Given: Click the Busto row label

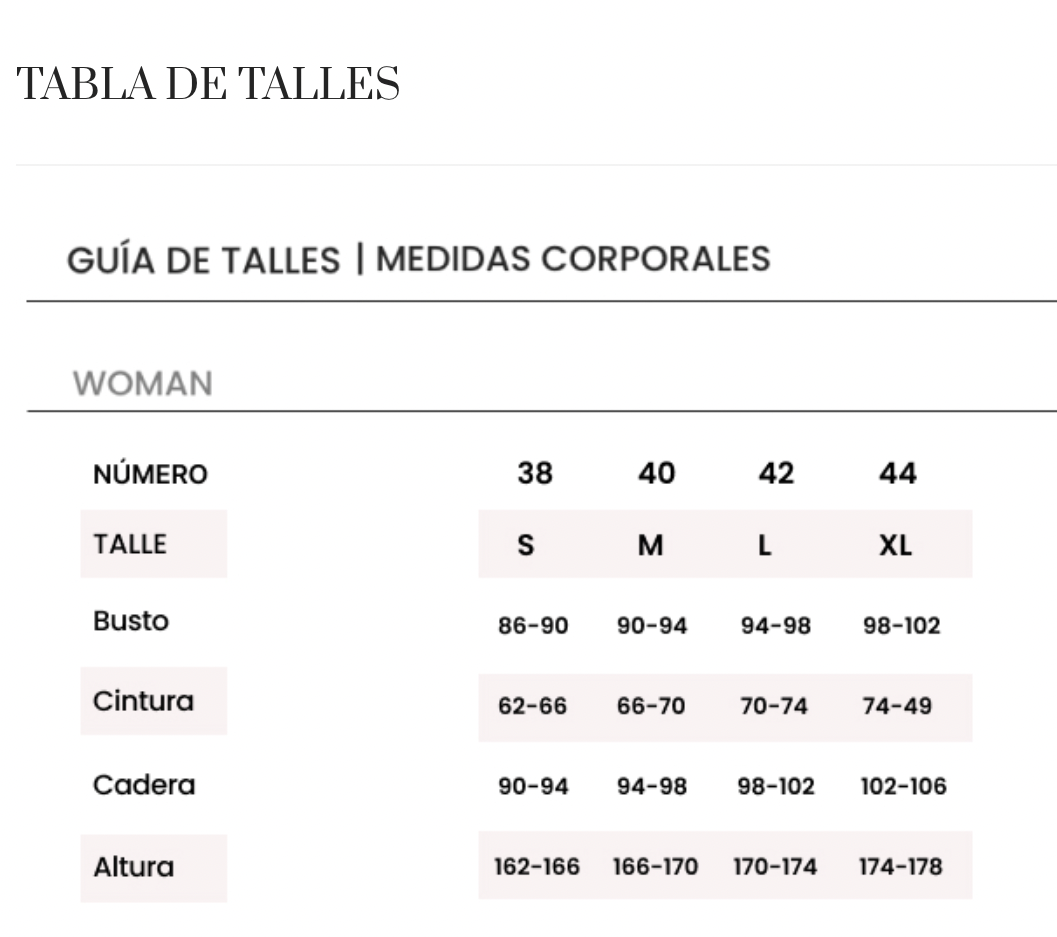Looking at the screenshot, I should point(131,621).
